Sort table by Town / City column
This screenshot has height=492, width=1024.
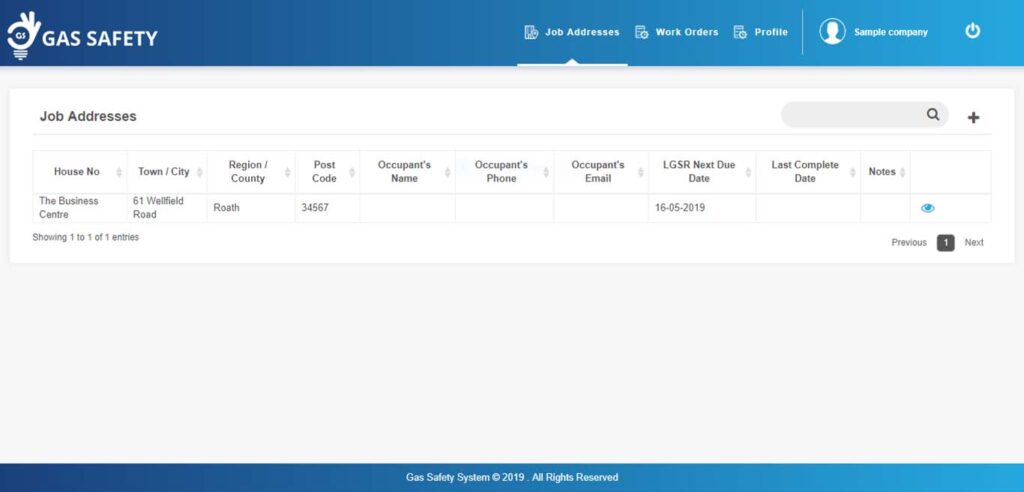[x=164, y=172]
